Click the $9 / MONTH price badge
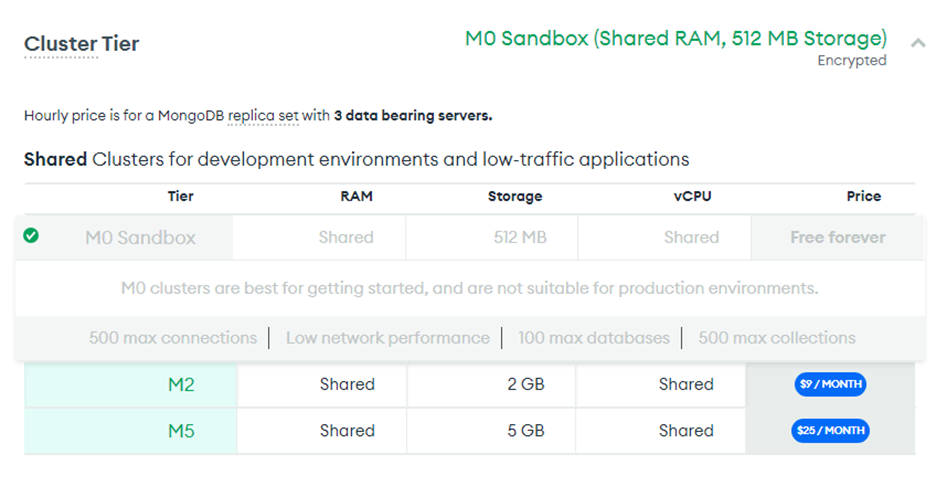 [x=830, y=384]
